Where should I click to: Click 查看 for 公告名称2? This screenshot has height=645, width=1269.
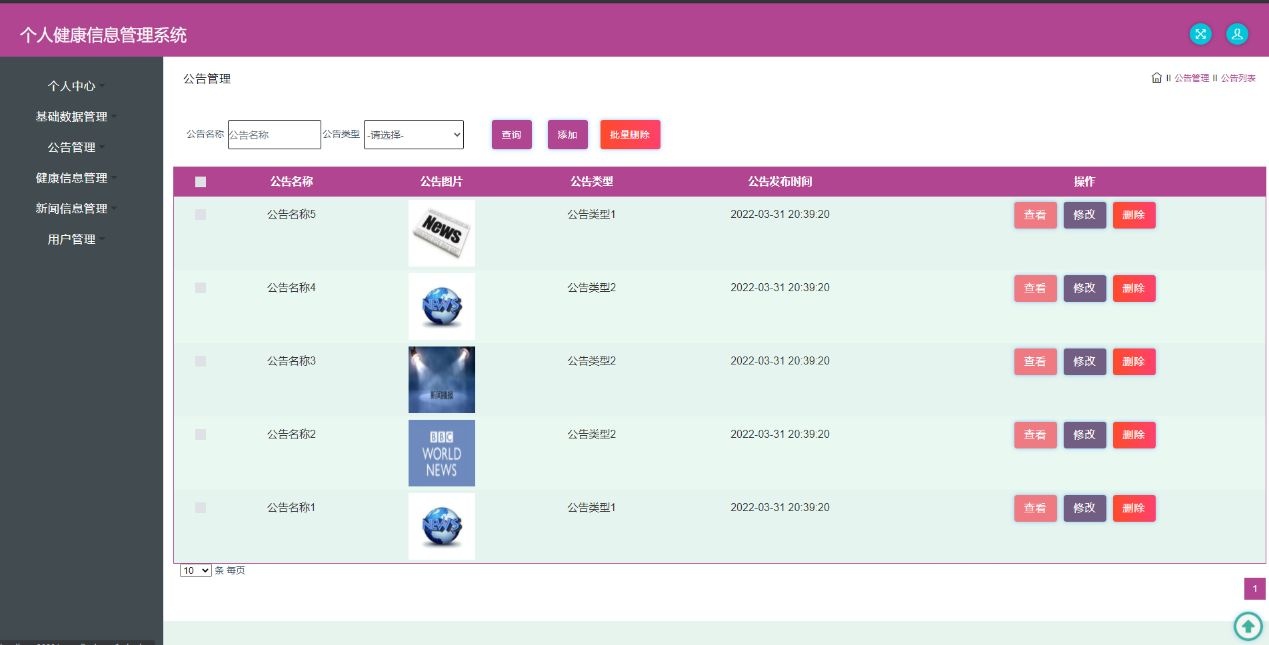click(x=1035, y=435)
